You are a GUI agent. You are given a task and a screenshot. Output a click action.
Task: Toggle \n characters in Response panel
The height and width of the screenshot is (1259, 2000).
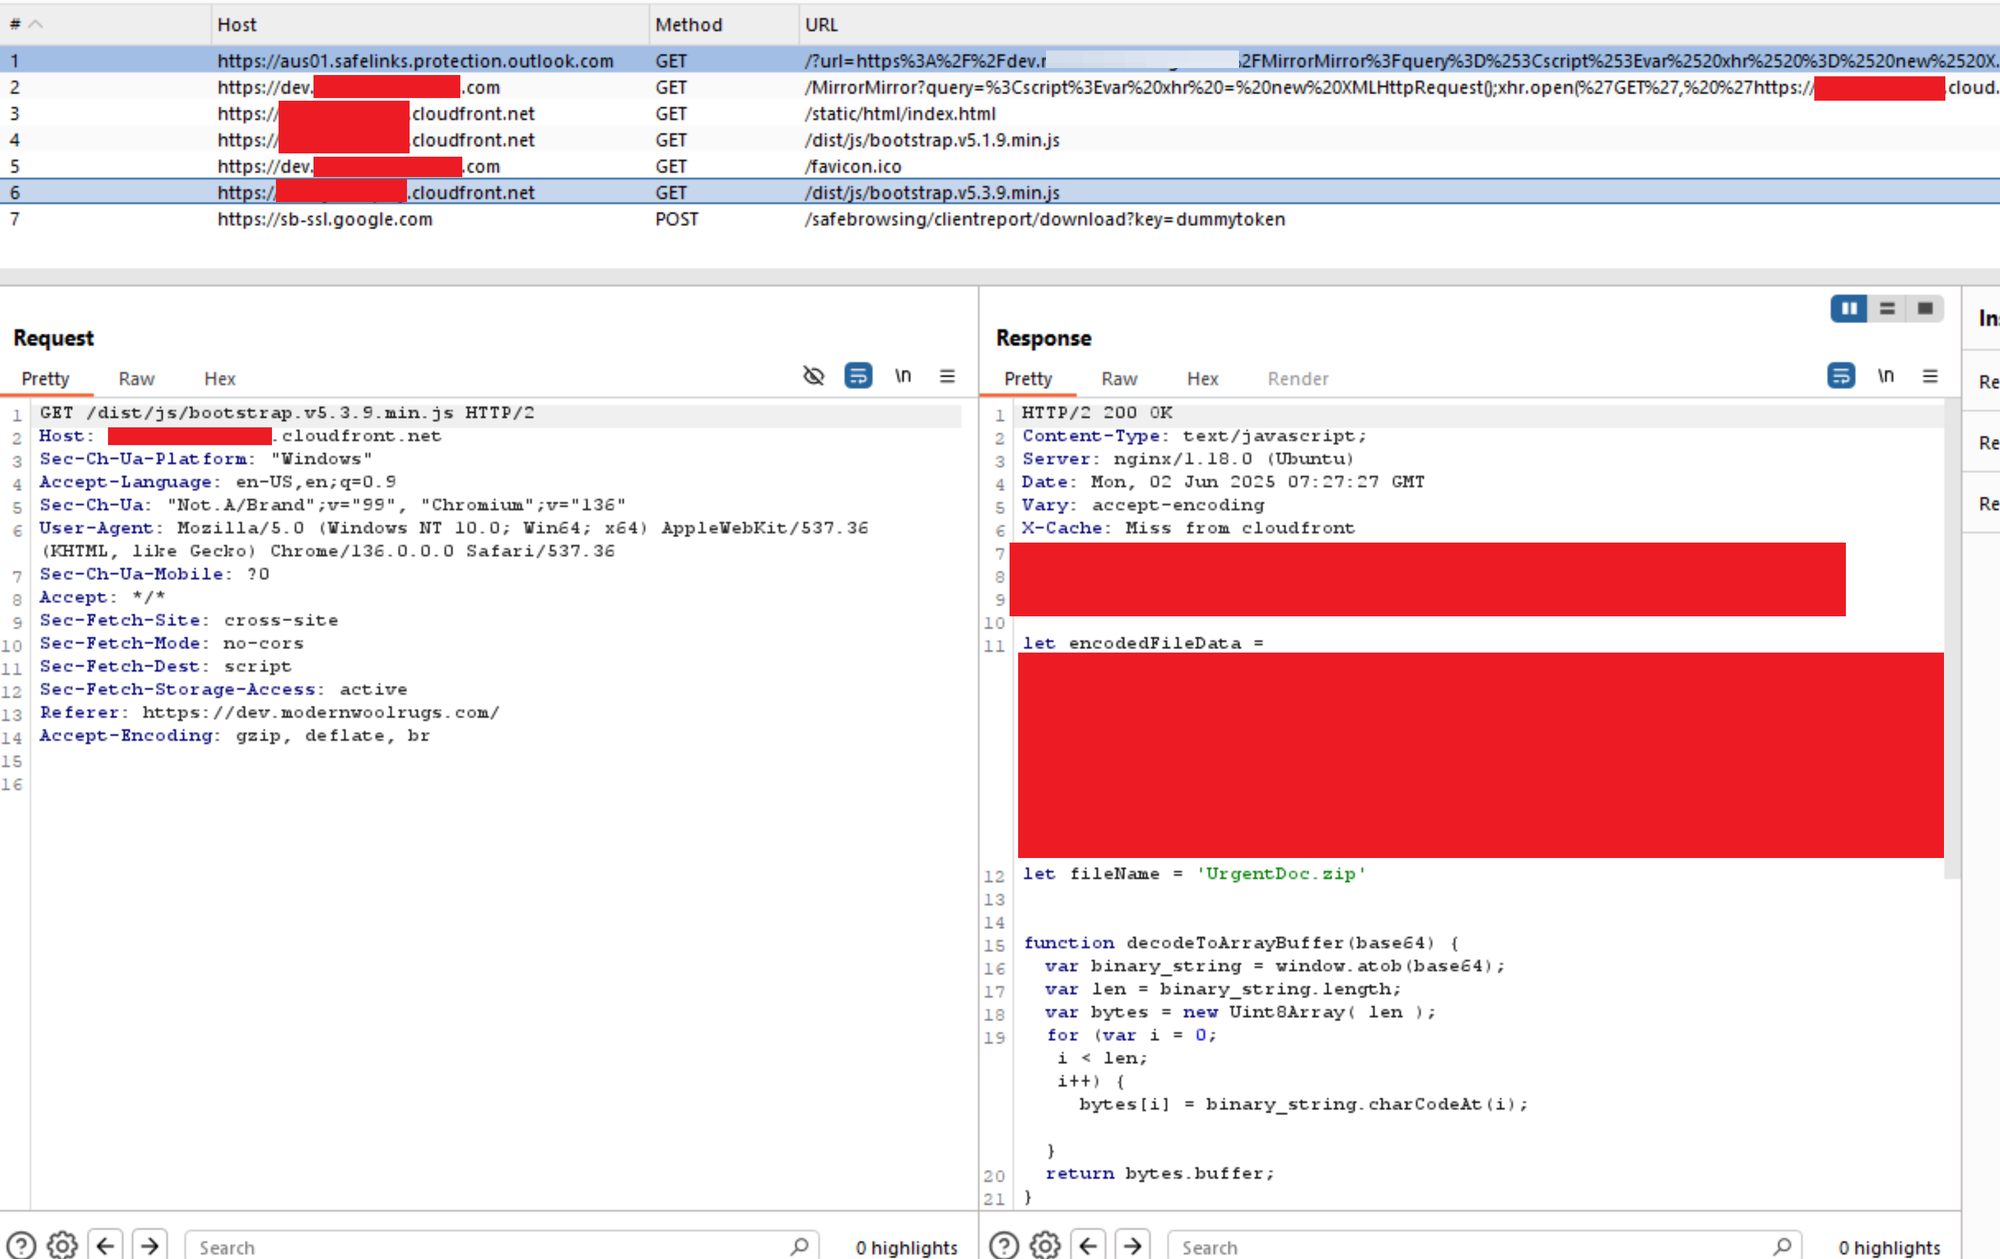[x=1886, y=376]
